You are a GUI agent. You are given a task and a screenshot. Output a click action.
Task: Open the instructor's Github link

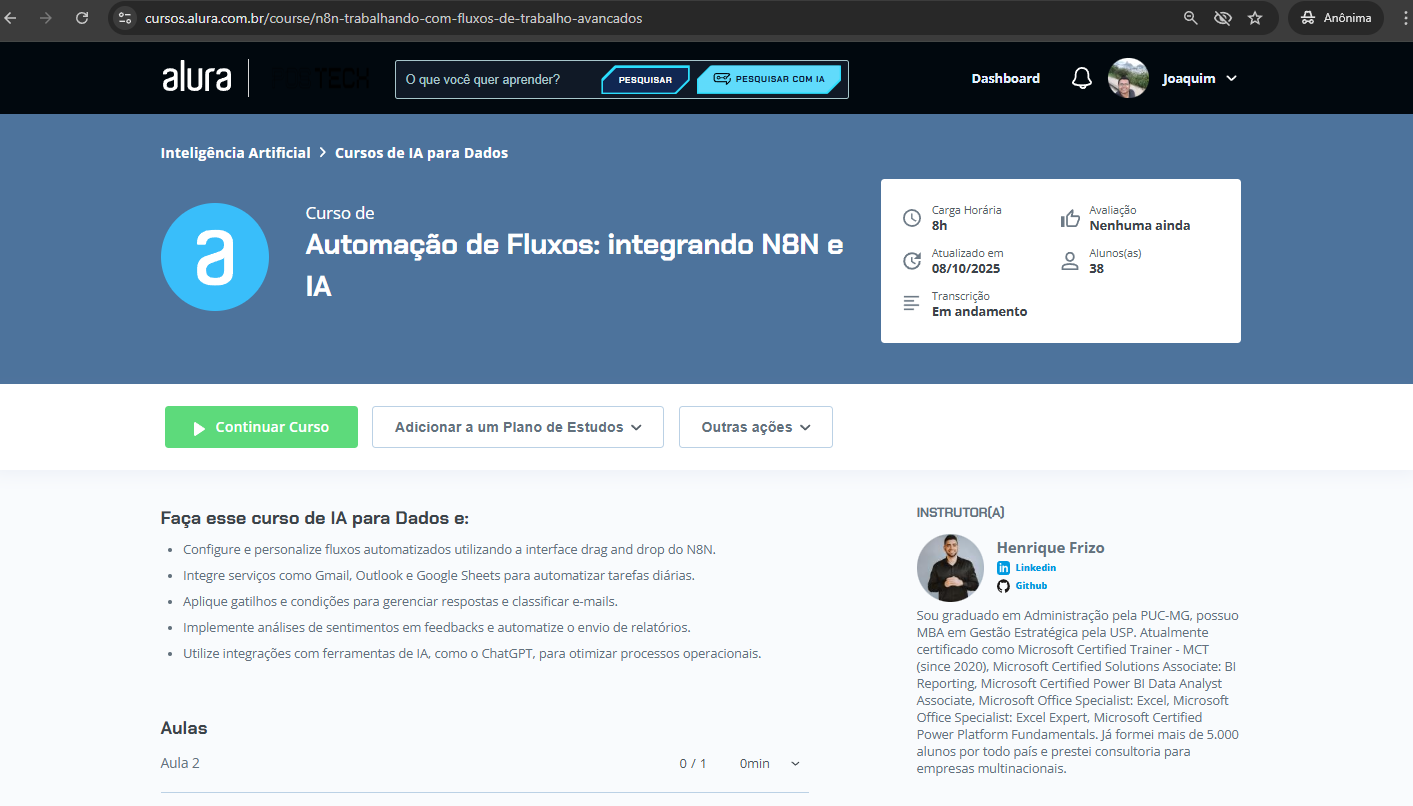tap(1032, 586)
